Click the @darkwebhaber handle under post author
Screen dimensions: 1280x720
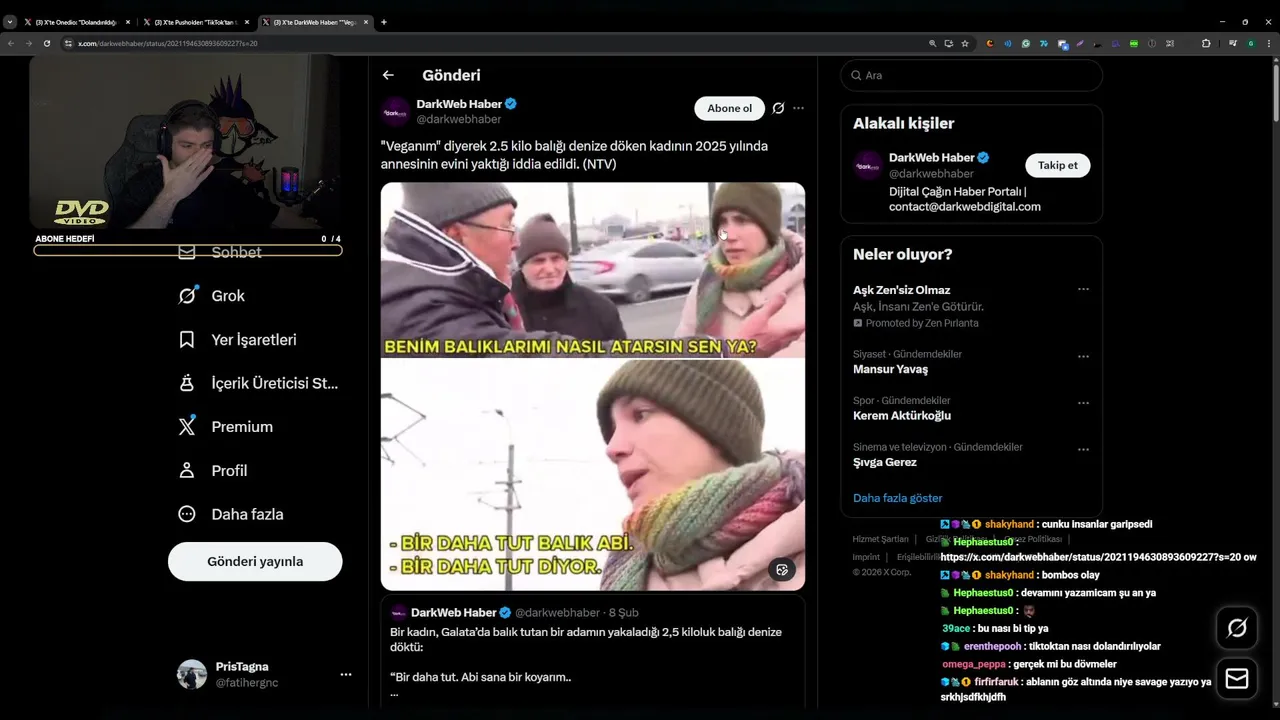(x=458, y=119)
